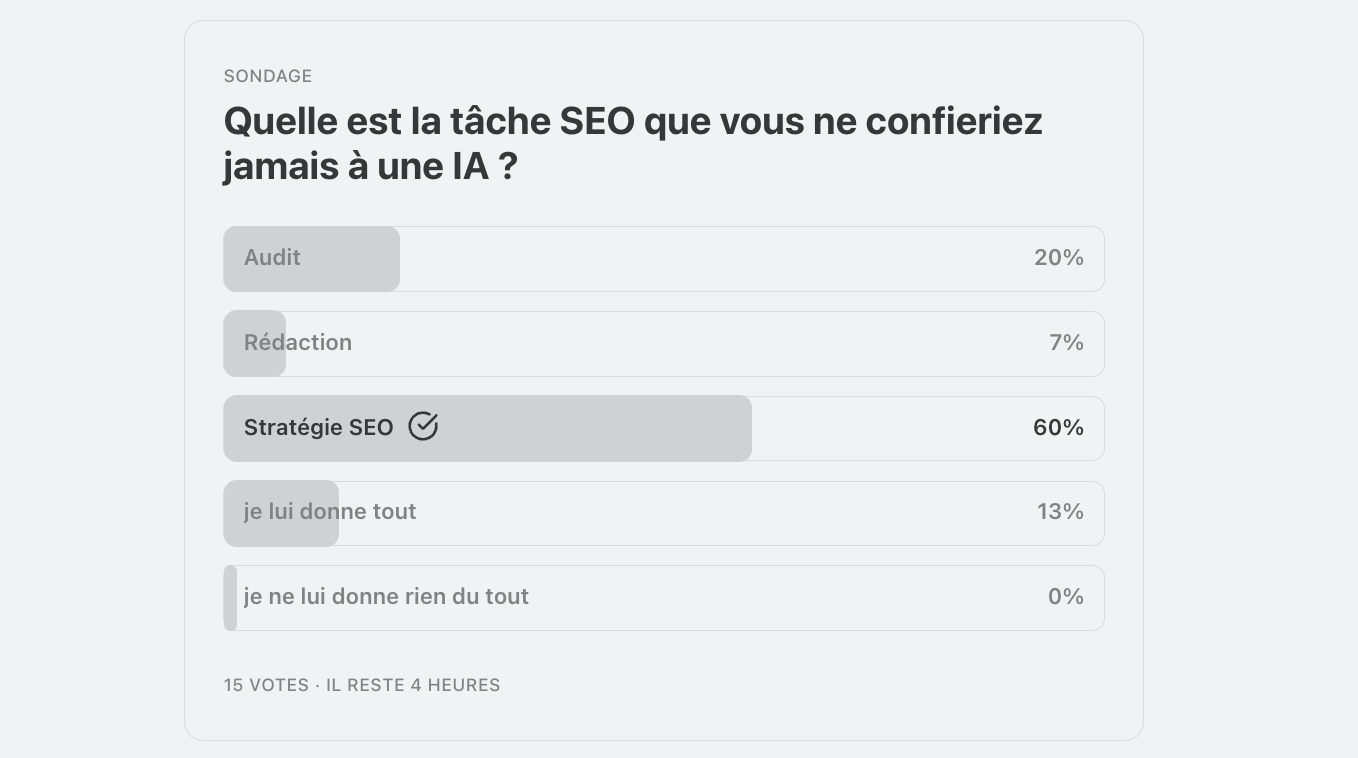Click the '15 votes' count text
1358x758 pixels.
click(x=266, y=685)
